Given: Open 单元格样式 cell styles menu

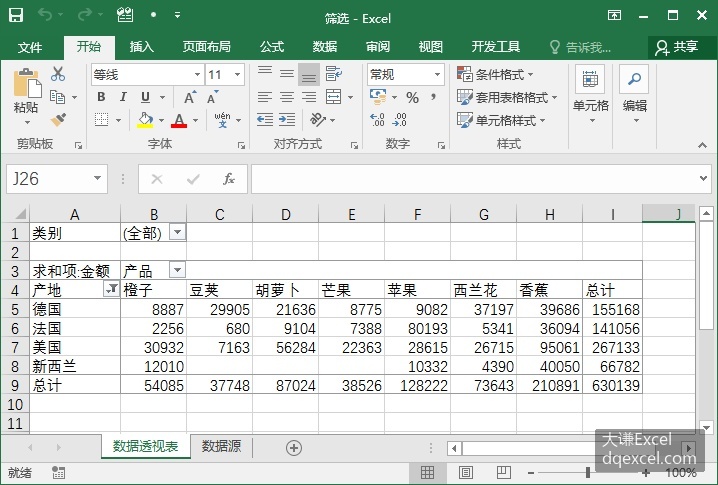Looking at the screenshot, I should click(501, 120).
